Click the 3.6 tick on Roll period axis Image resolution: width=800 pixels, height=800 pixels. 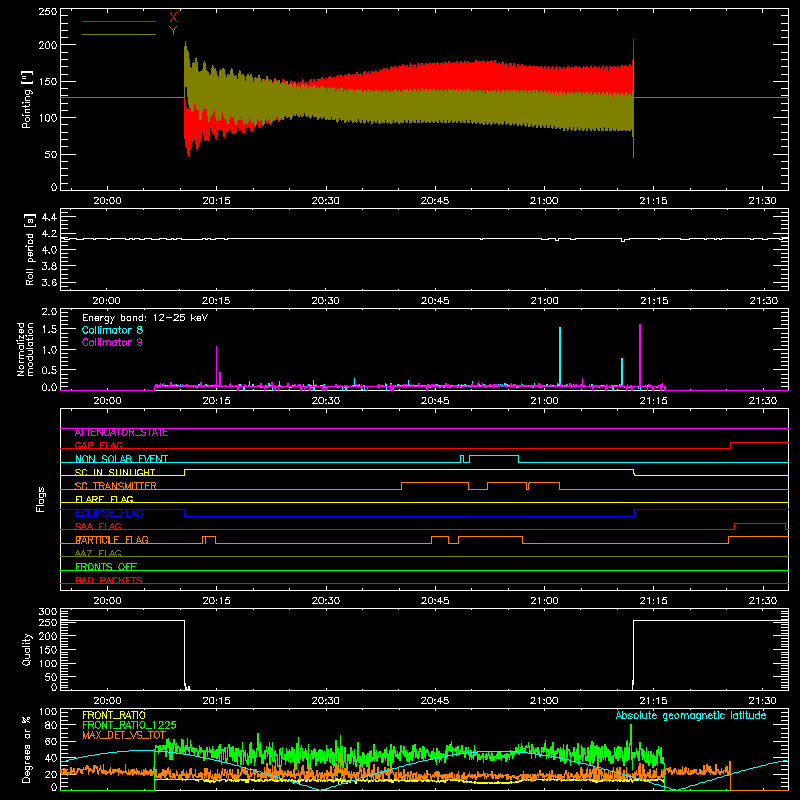point(49,282)
